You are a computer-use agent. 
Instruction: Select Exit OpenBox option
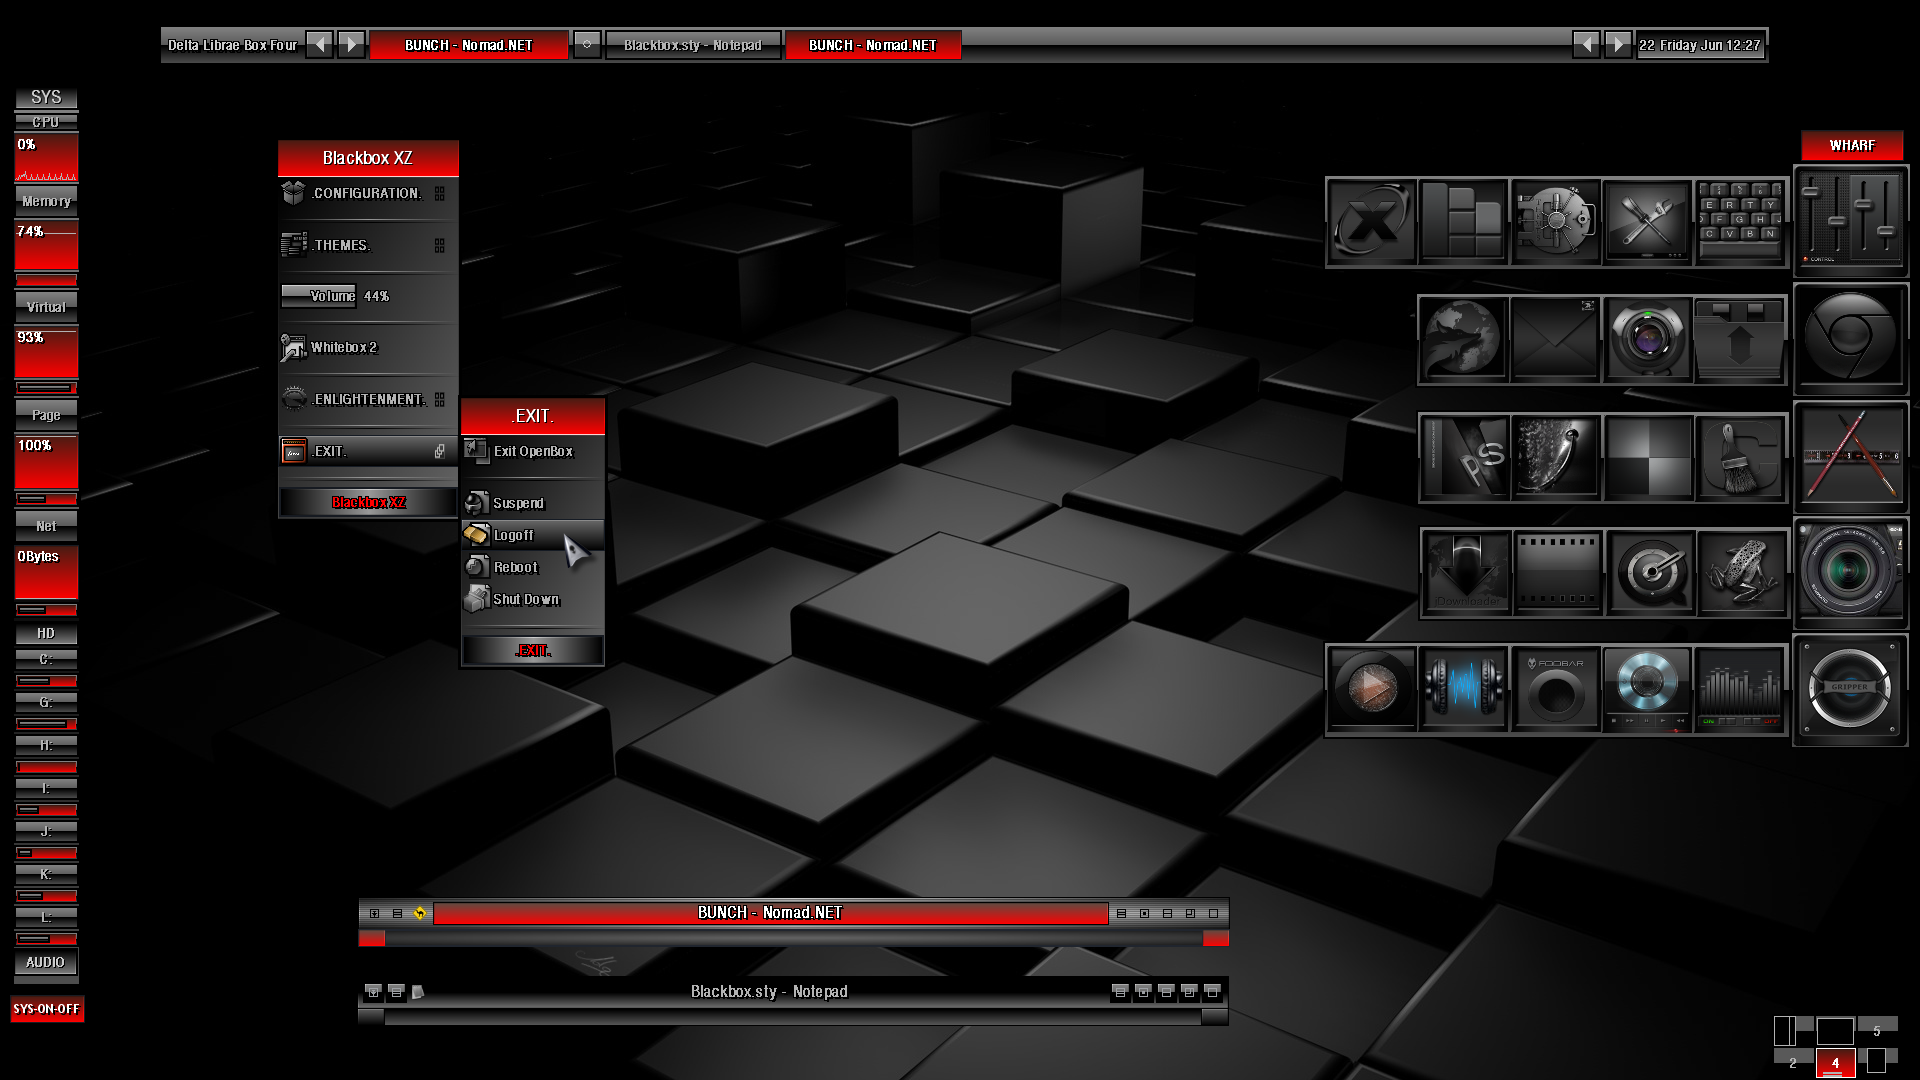pos(533,451)
